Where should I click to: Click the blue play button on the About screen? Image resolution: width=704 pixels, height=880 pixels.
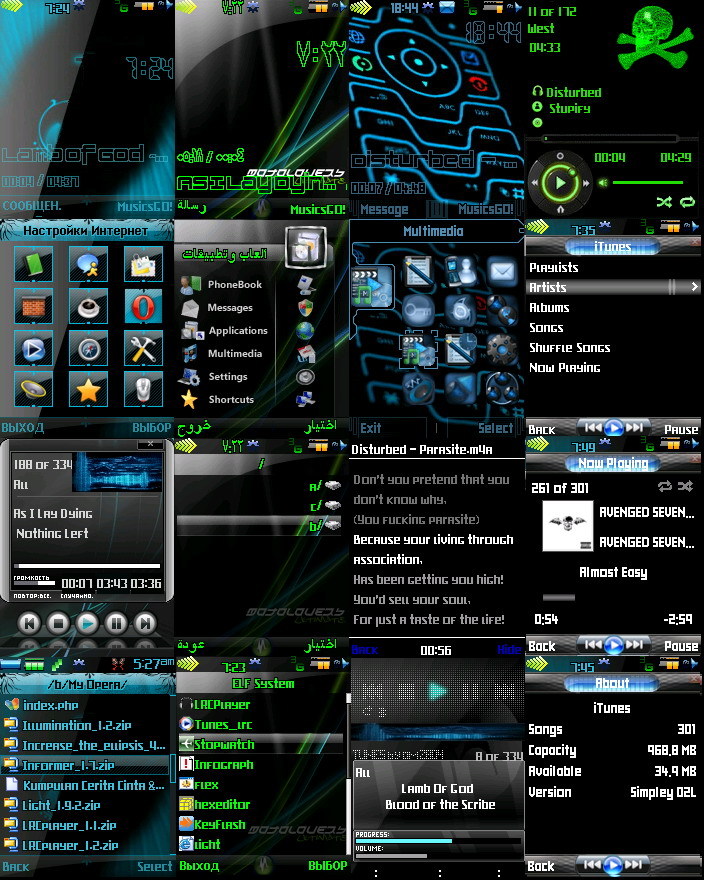pyautogui.click(x=613, y=865)
